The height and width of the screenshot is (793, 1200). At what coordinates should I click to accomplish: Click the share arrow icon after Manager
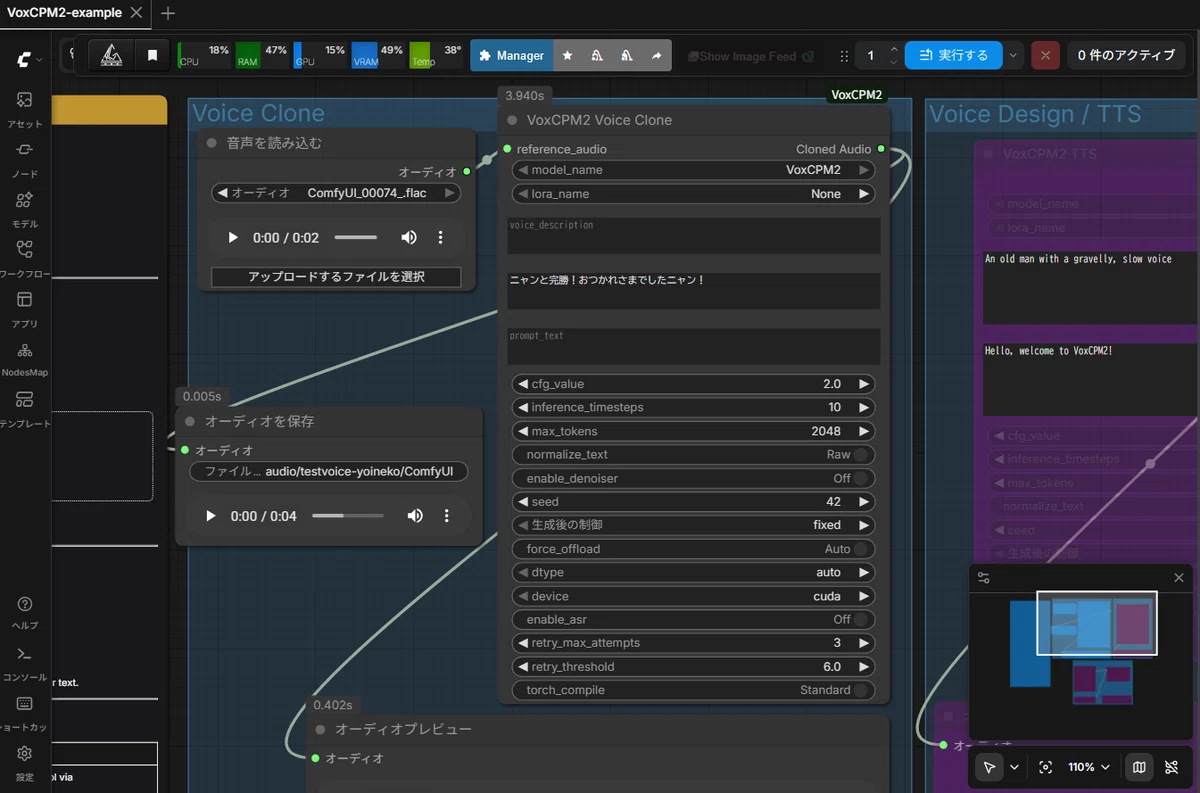click(656, 56)
